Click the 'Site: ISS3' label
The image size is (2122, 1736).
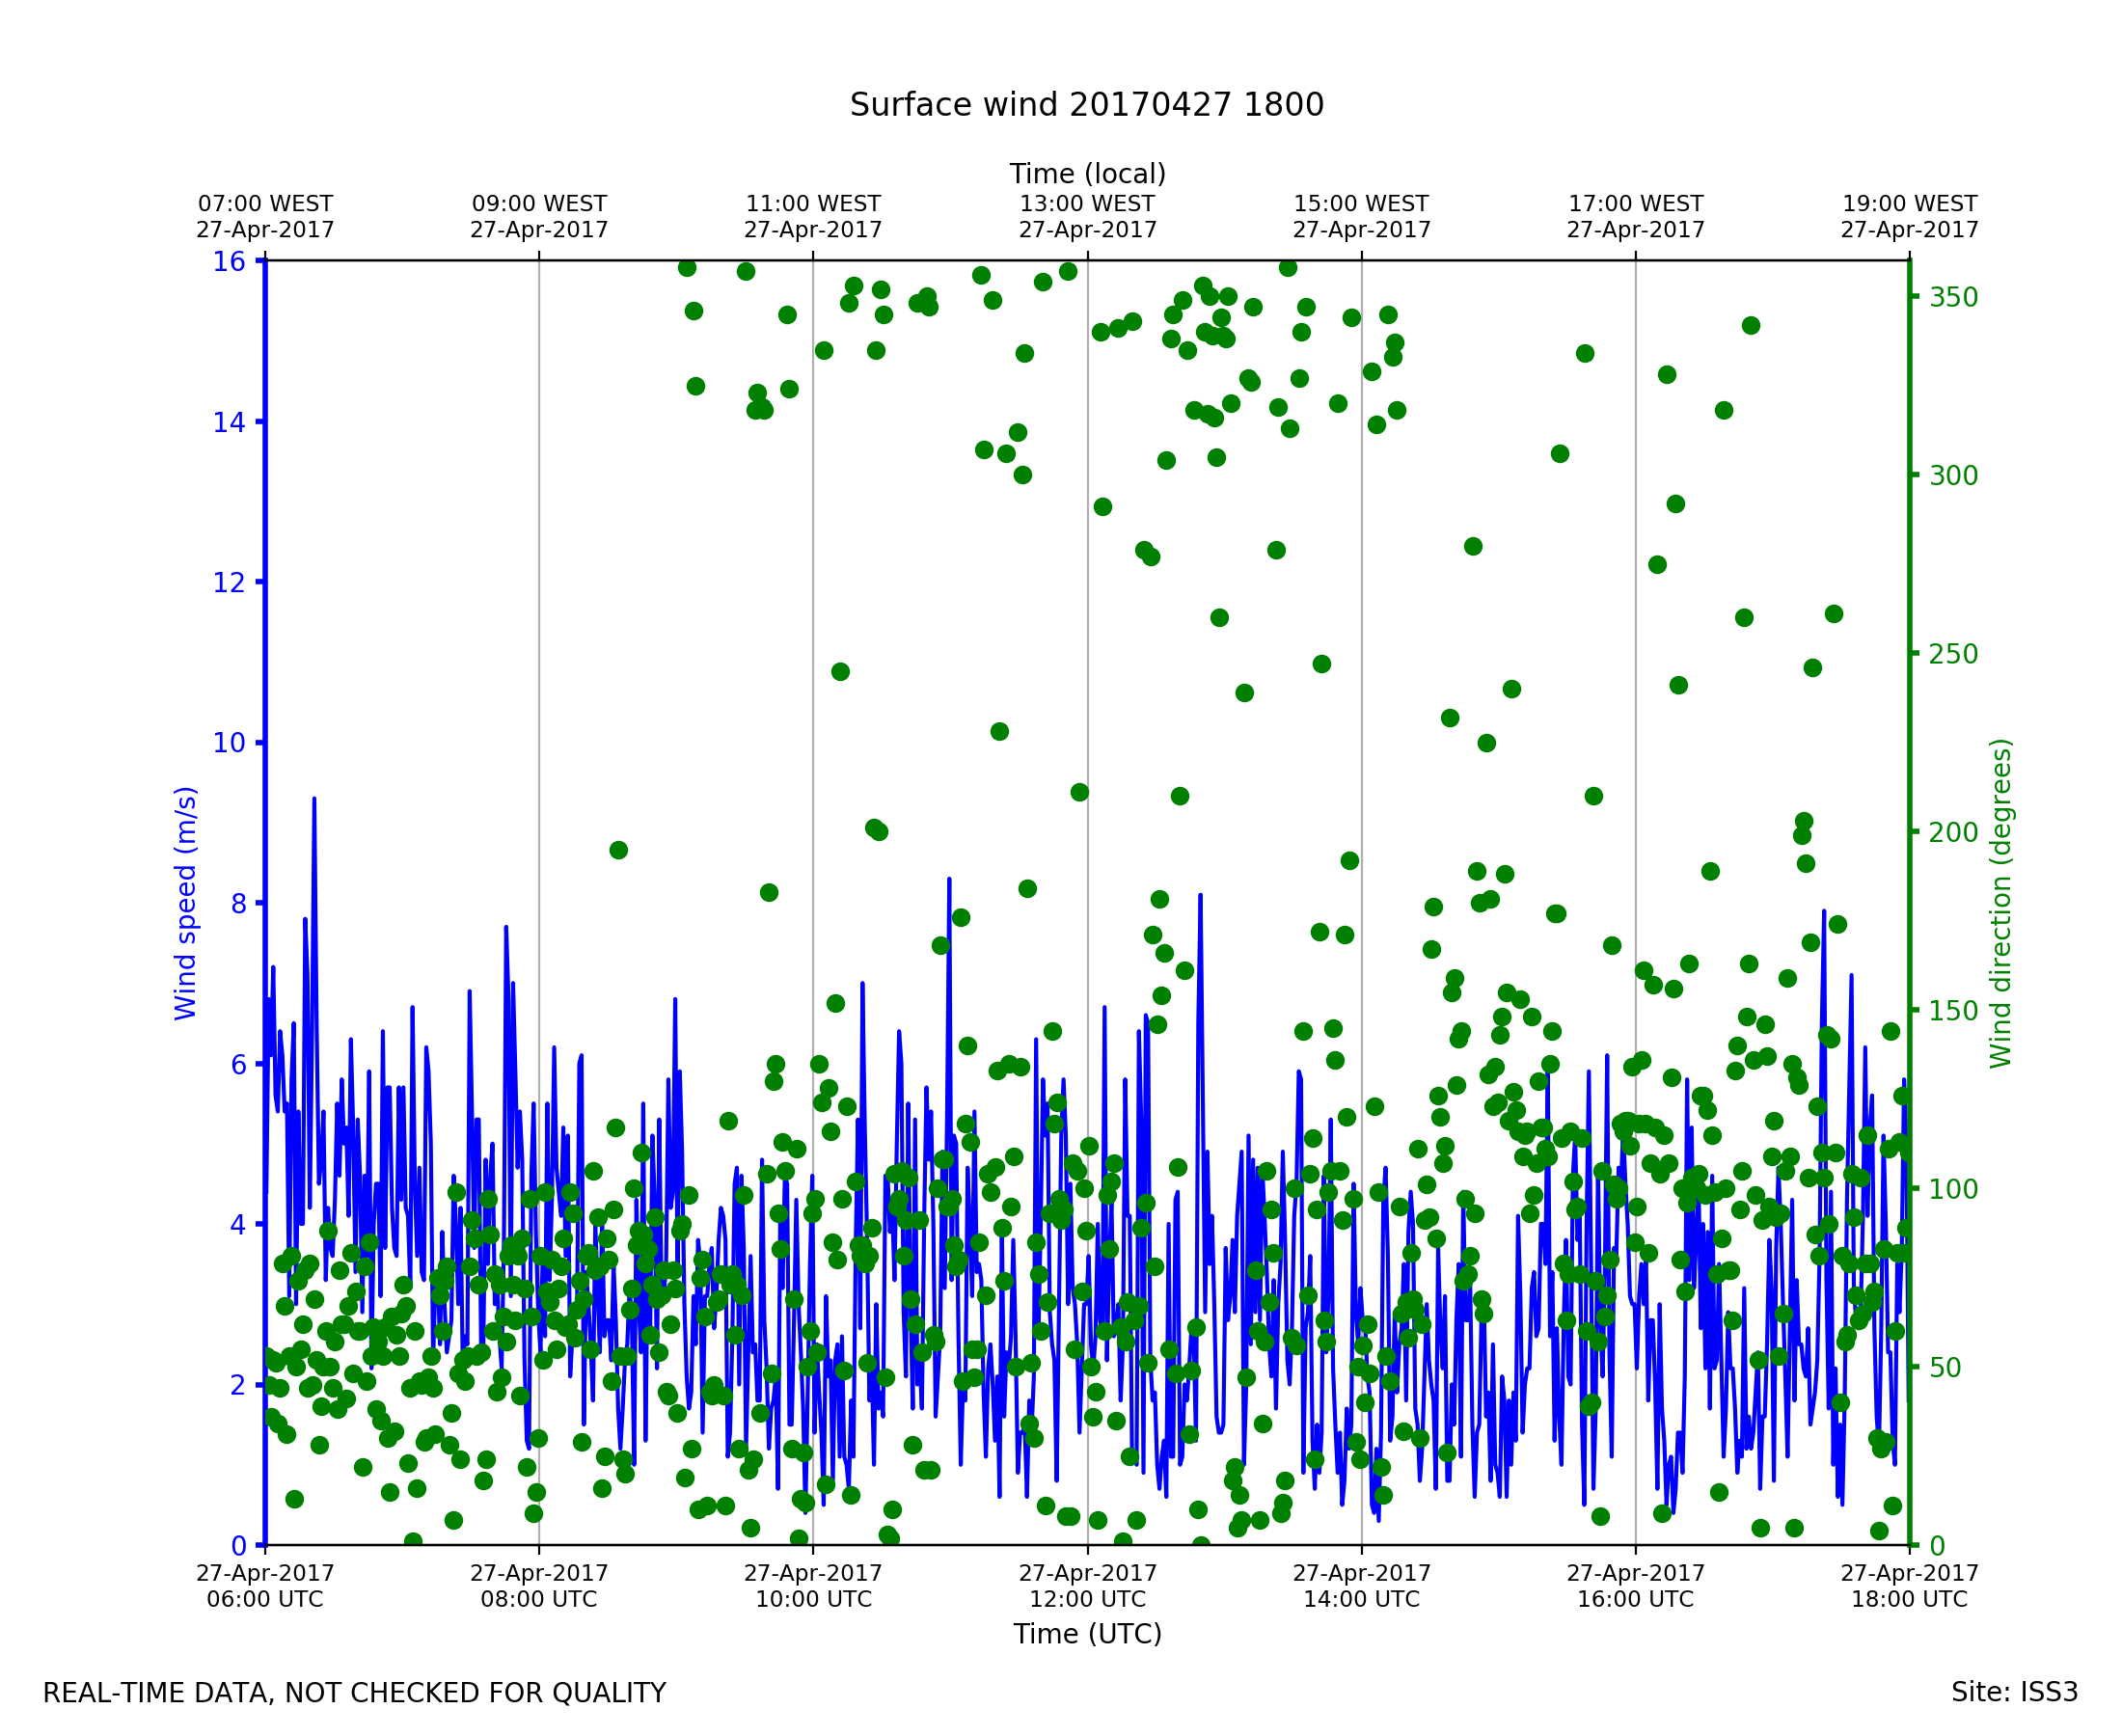[x=2014, y=1693]
